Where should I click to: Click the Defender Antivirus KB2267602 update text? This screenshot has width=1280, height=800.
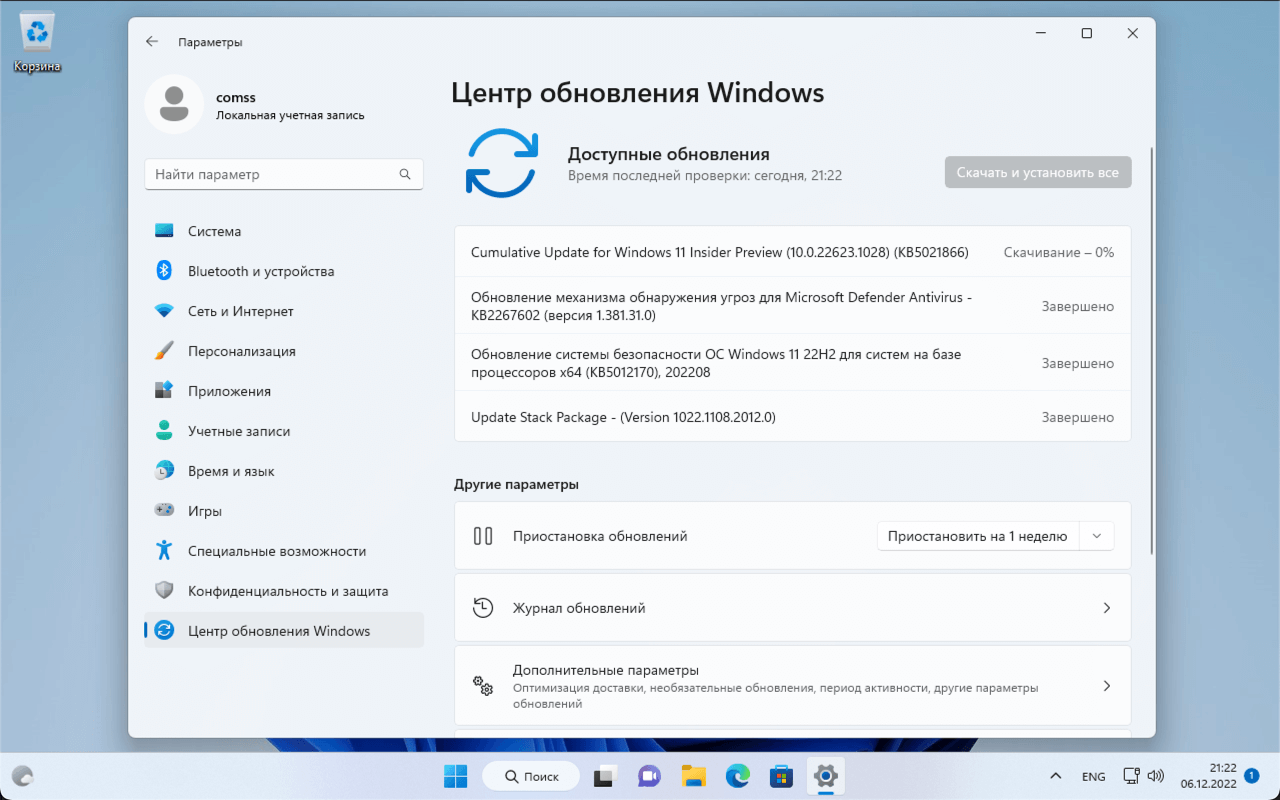coord(721,306)
